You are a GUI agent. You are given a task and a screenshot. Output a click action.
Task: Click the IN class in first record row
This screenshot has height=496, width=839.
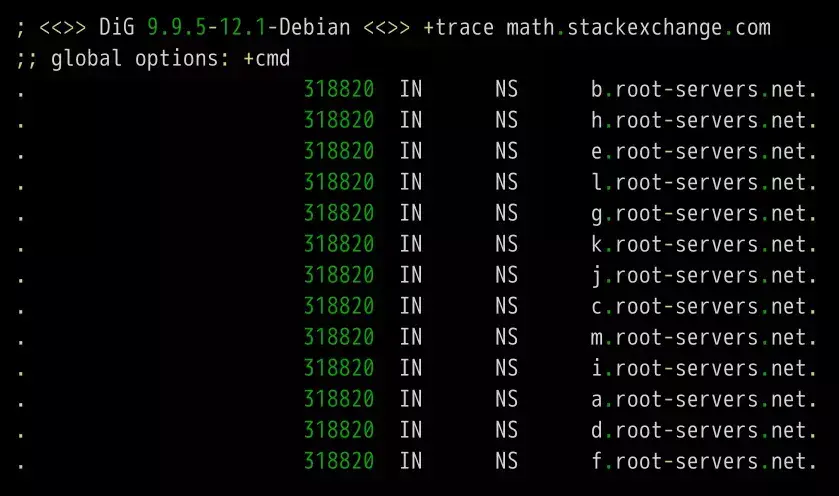tap(411, 89)
